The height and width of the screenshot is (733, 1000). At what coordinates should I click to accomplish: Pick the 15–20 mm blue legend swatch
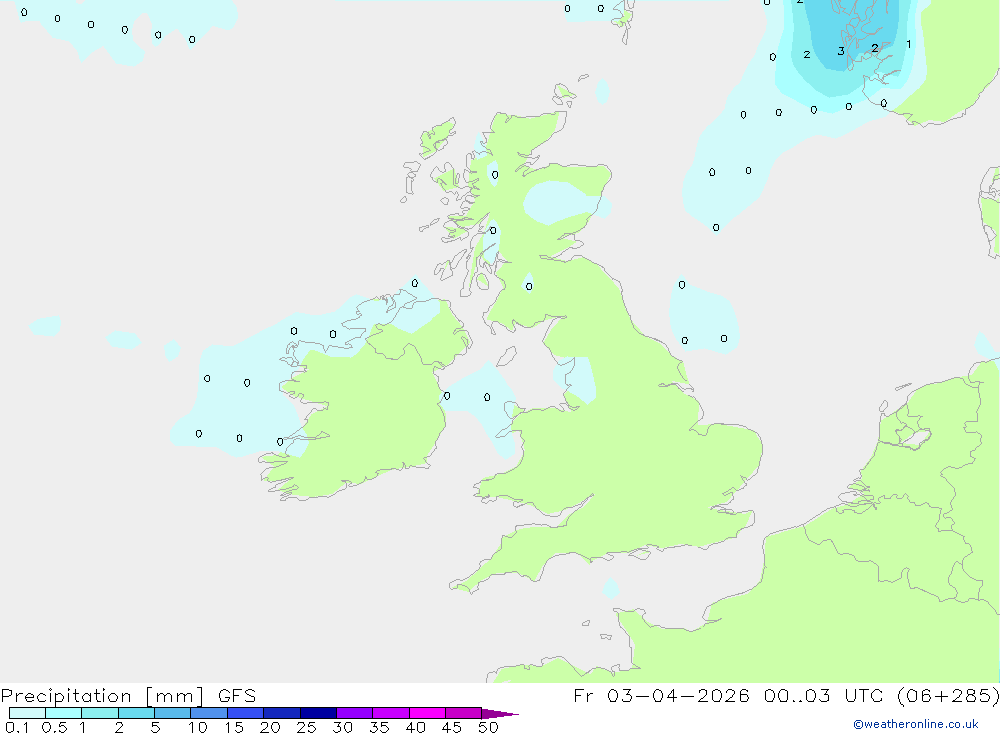[246, 713]
